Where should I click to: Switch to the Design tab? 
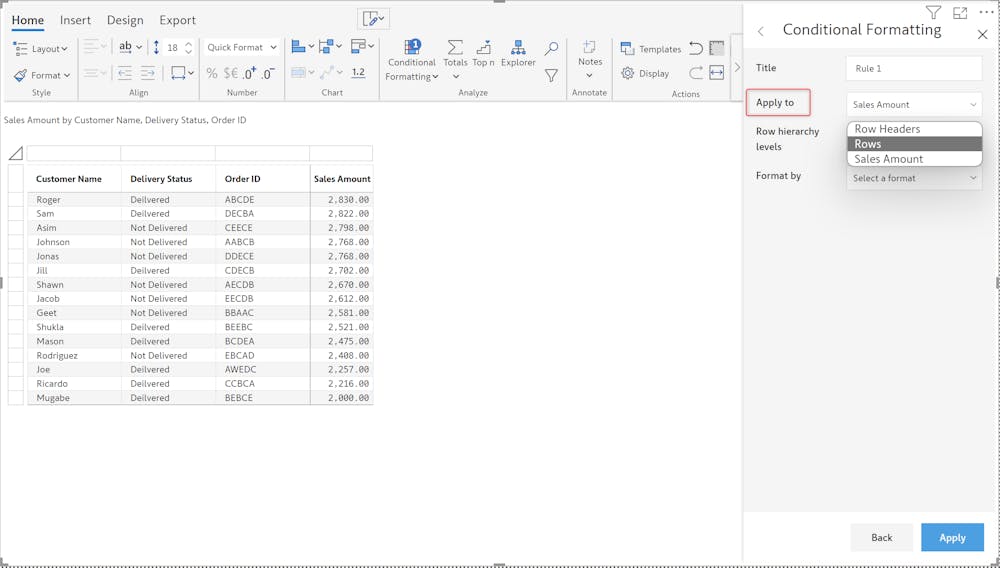point(125,20)
